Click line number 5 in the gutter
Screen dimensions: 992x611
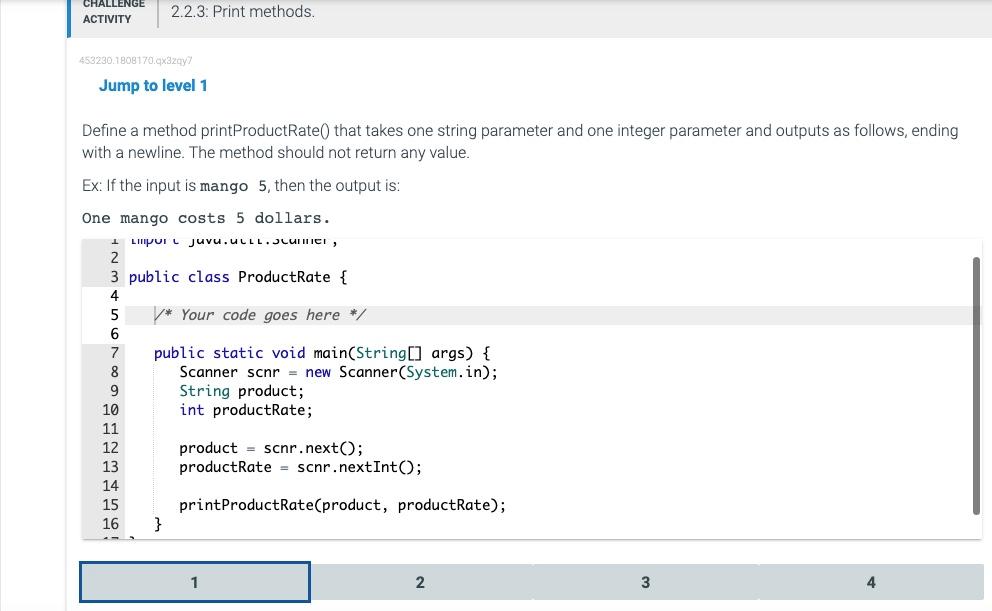115,315
